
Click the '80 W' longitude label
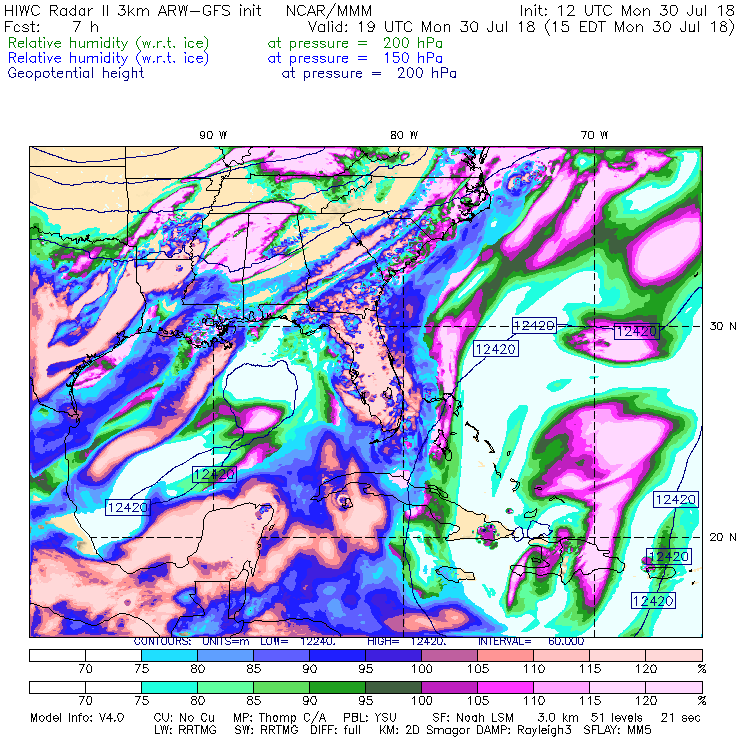click(x=404, y=135)
